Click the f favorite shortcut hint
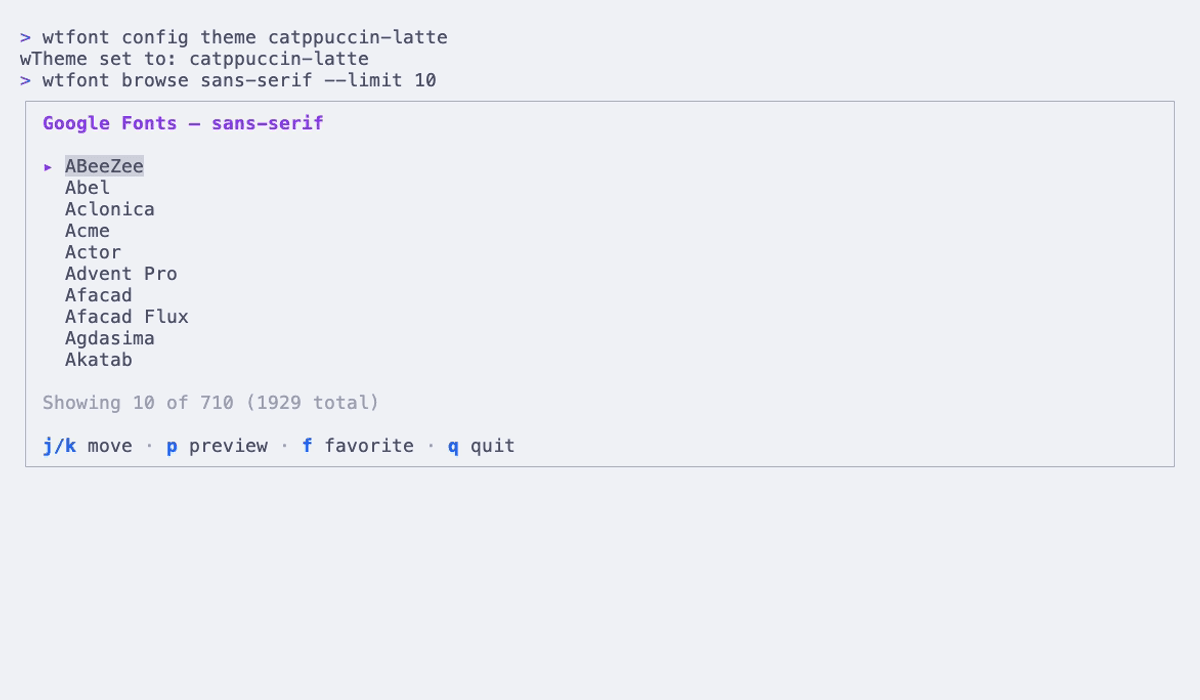1200x700 pixels. pos(358,446)
